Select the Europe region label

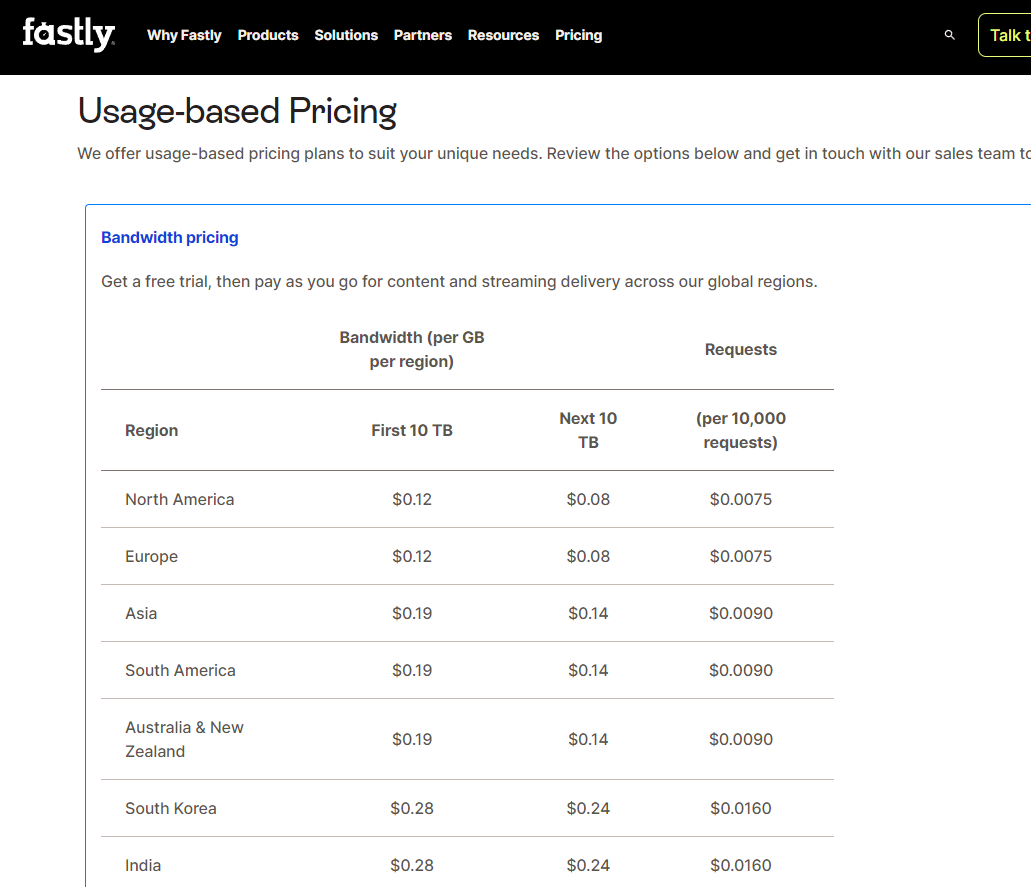pos(151,556)
